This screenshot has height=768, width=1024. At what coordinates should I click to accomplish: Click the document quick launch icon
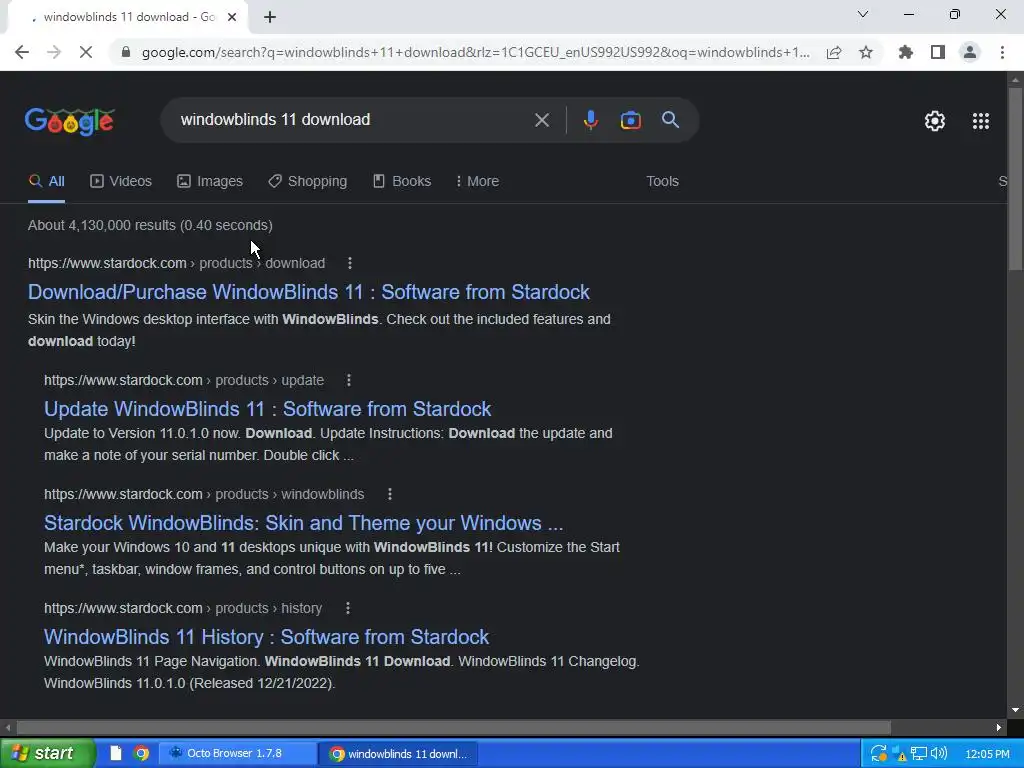click(116, 754)
